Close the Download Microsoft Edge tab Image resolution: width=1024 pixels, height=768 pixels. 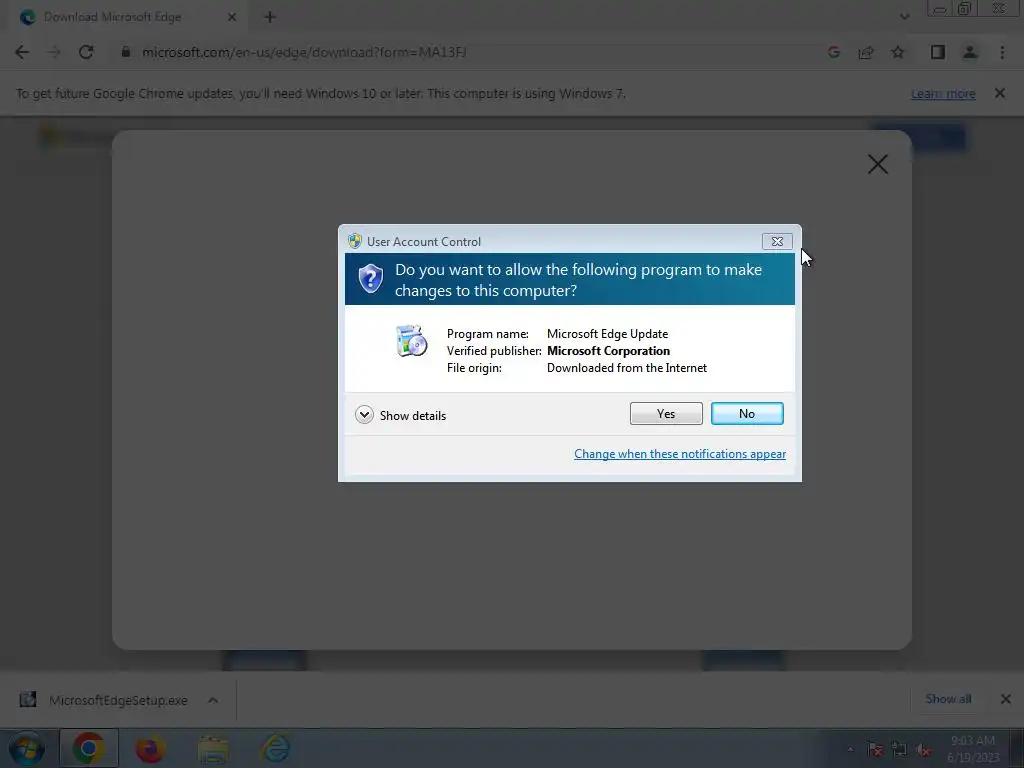click(232, 17)
